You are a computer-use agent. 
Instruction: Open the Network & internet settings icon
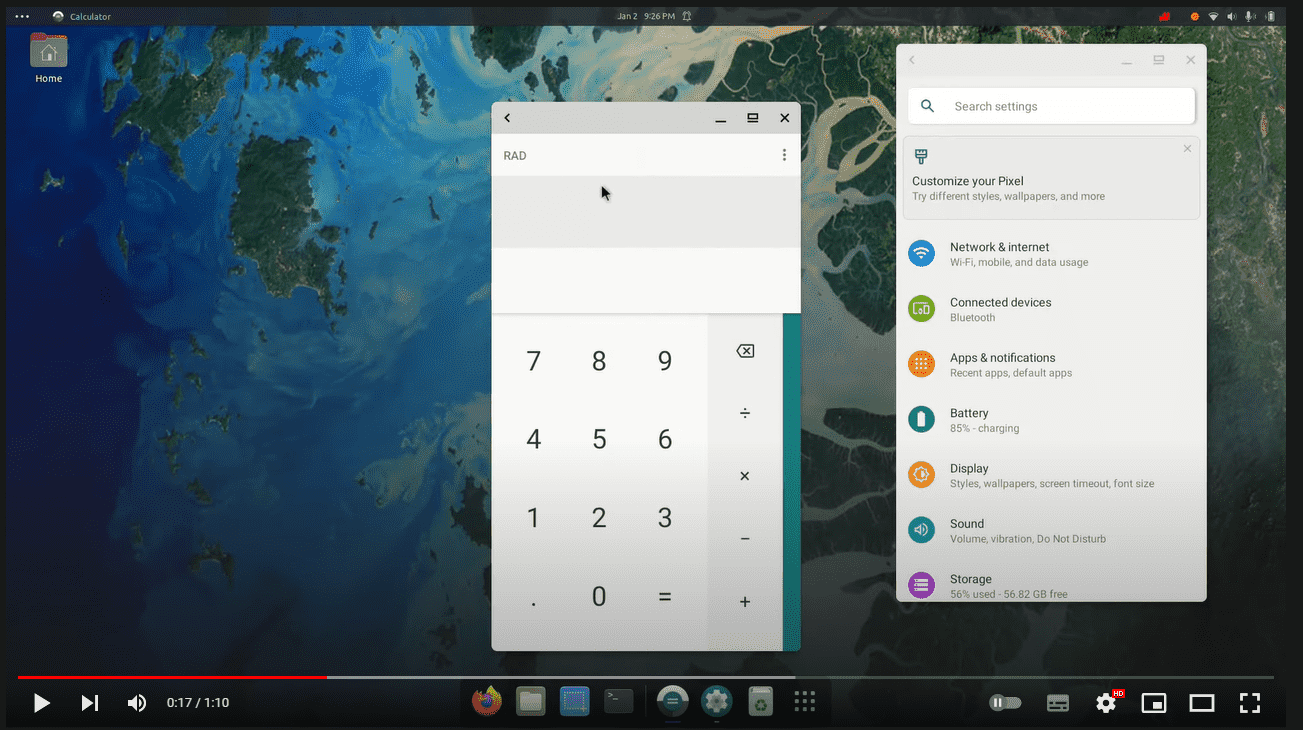pos(921,253)
